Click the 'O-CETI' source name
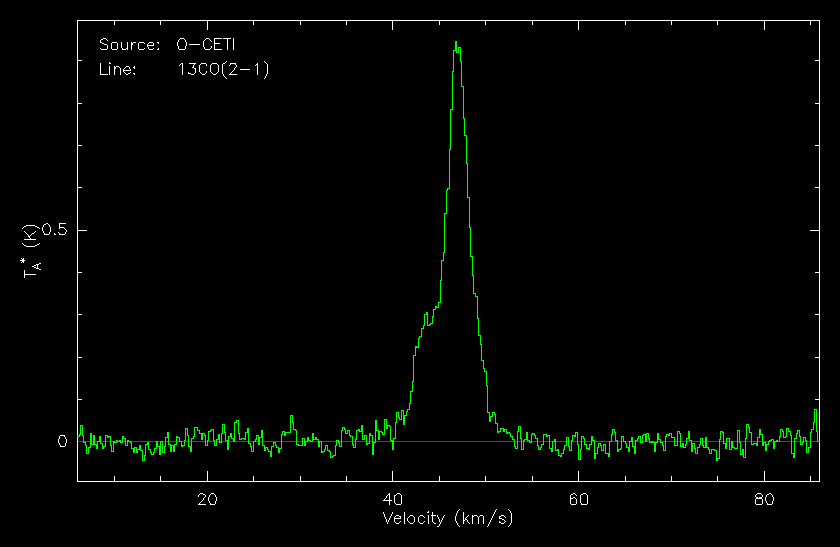This screenshot has height=547, width=840. point(206,44)
